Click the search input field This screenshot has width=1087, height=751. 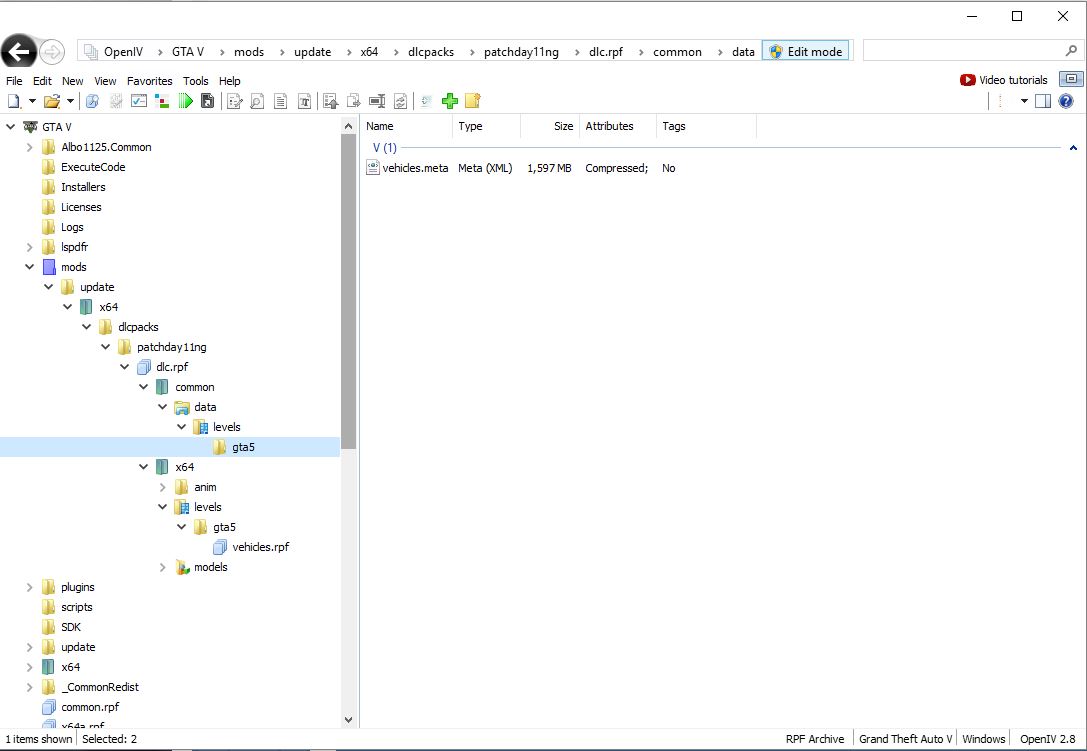click(962, 51)
